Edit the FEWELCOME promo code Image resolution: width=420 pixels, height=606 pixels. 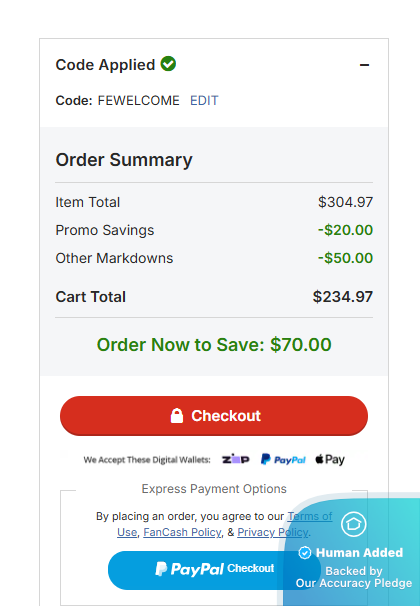click(x=204, y=100)
